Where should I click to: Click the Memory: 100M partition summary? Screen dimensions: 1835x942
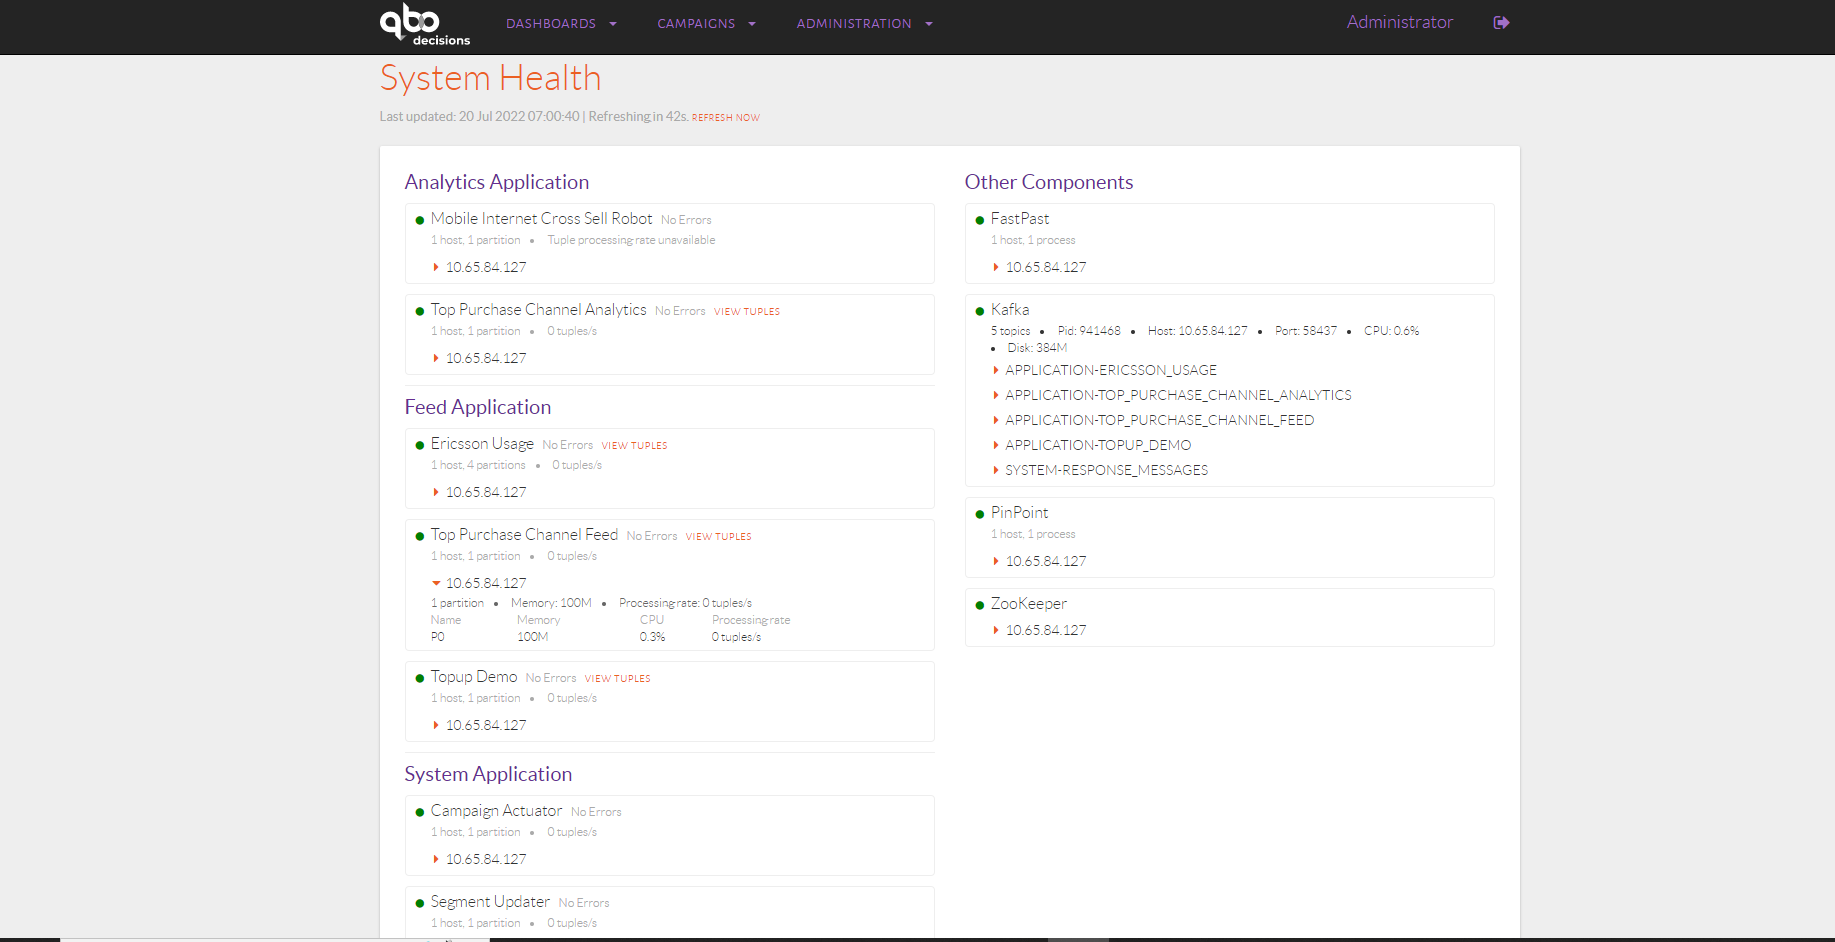click(x=551, y=603)
